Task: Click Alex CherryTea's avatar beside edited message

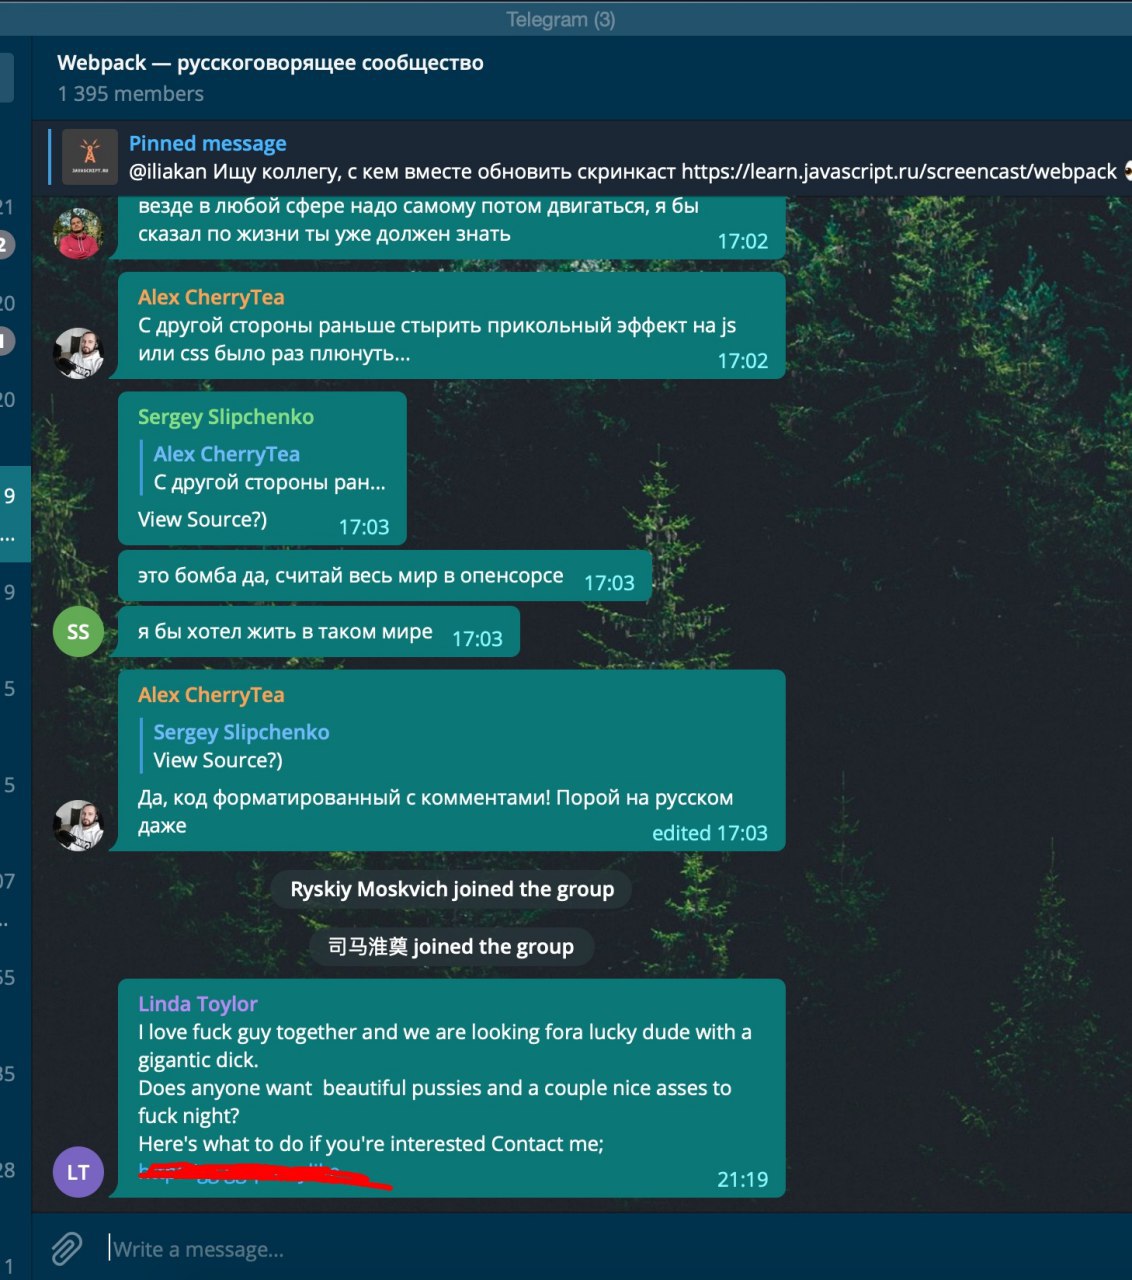Action: (x=78, y=825)
